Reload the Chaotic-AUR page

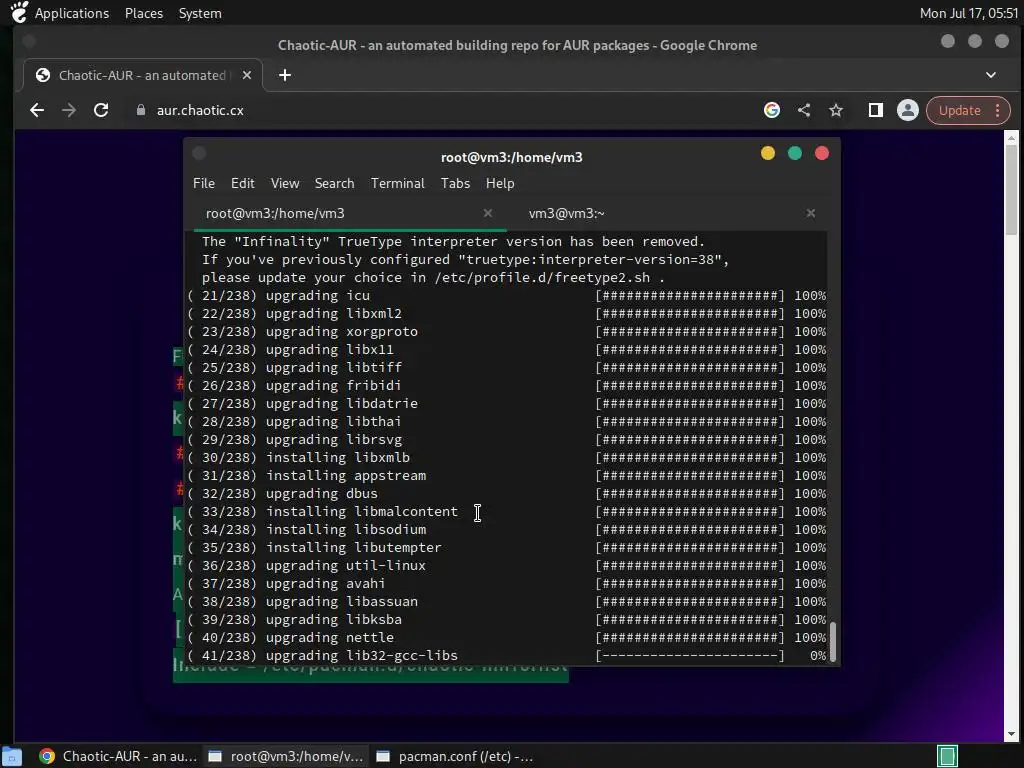pyautogui.click(x=101, y=110)
